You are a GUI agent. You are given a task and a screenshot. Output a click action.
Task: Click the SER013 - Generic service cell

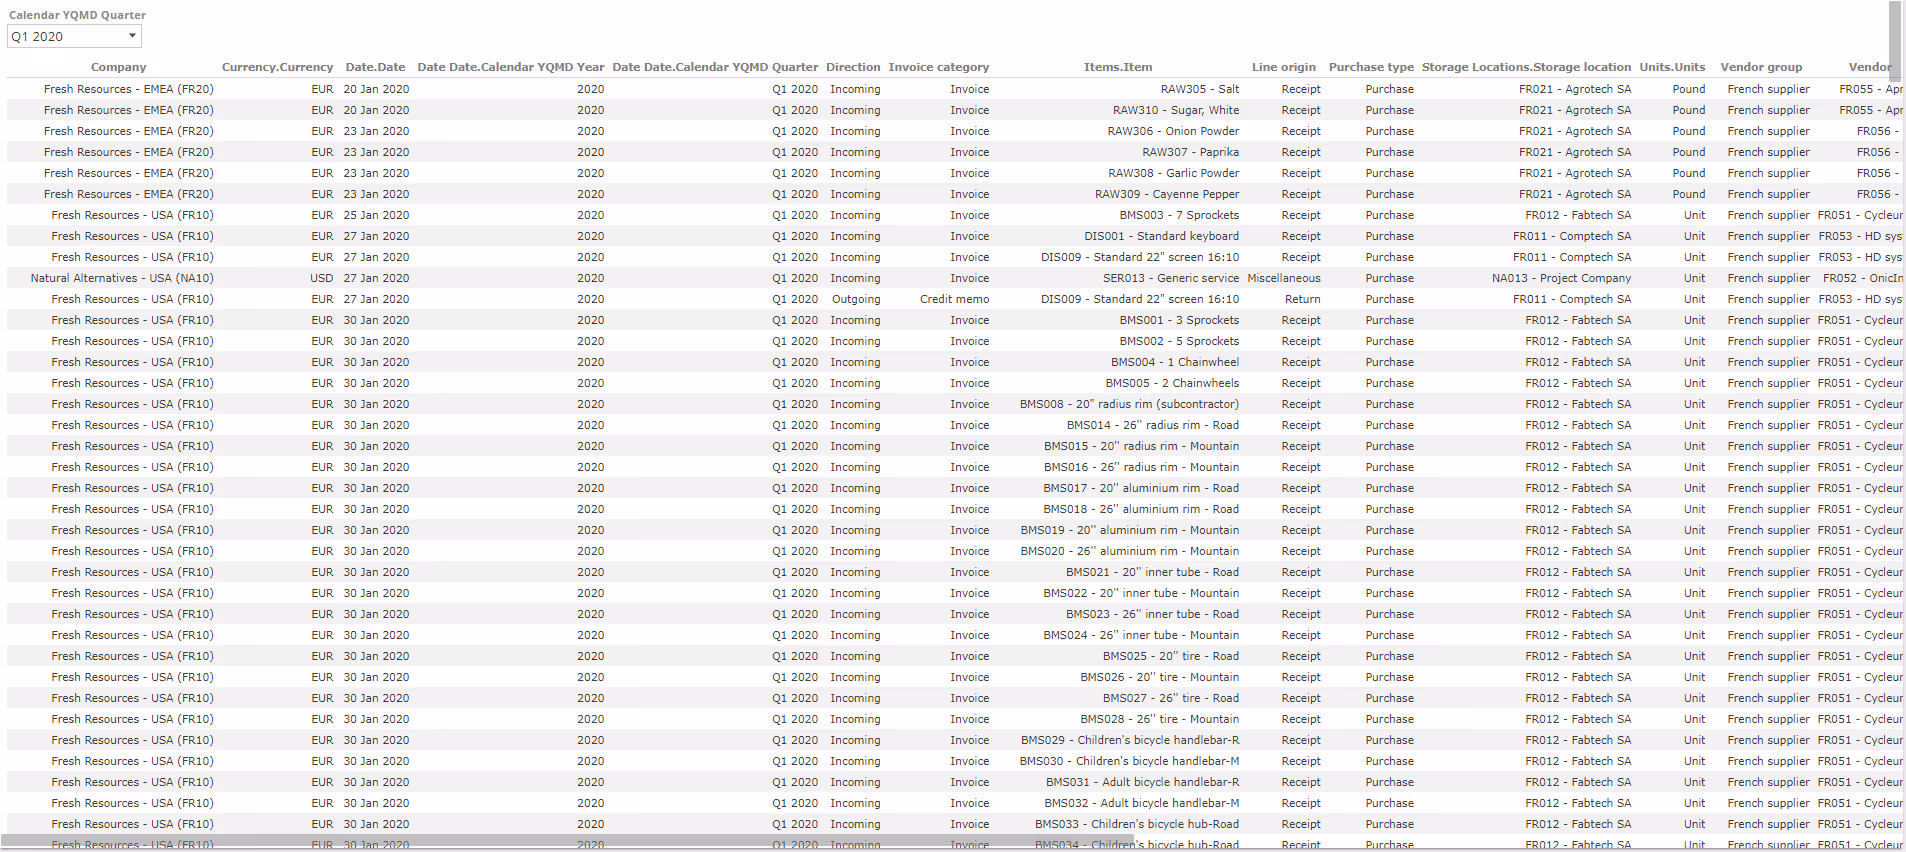click(x=1170, y=278)
